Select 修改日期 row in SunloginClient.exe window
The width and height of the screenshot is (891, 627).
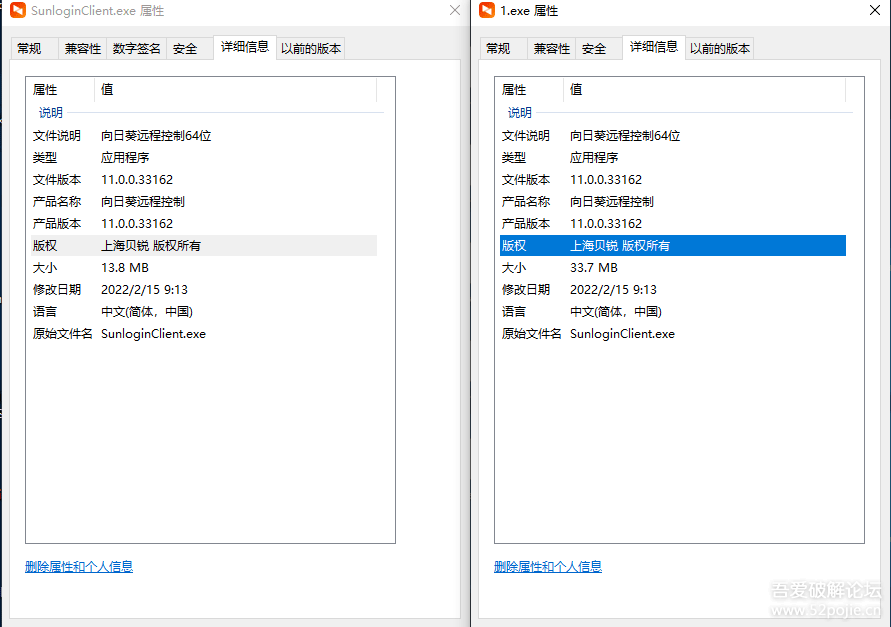204,290
